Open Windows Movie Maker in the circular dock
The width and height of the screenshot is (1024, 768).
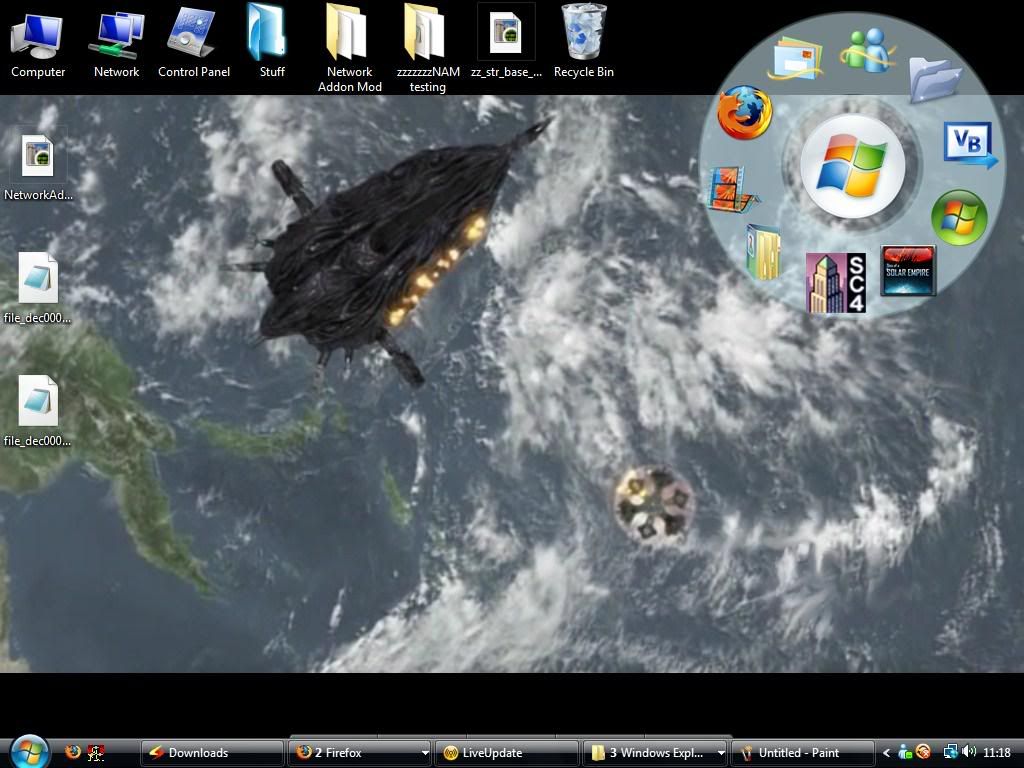733,189
